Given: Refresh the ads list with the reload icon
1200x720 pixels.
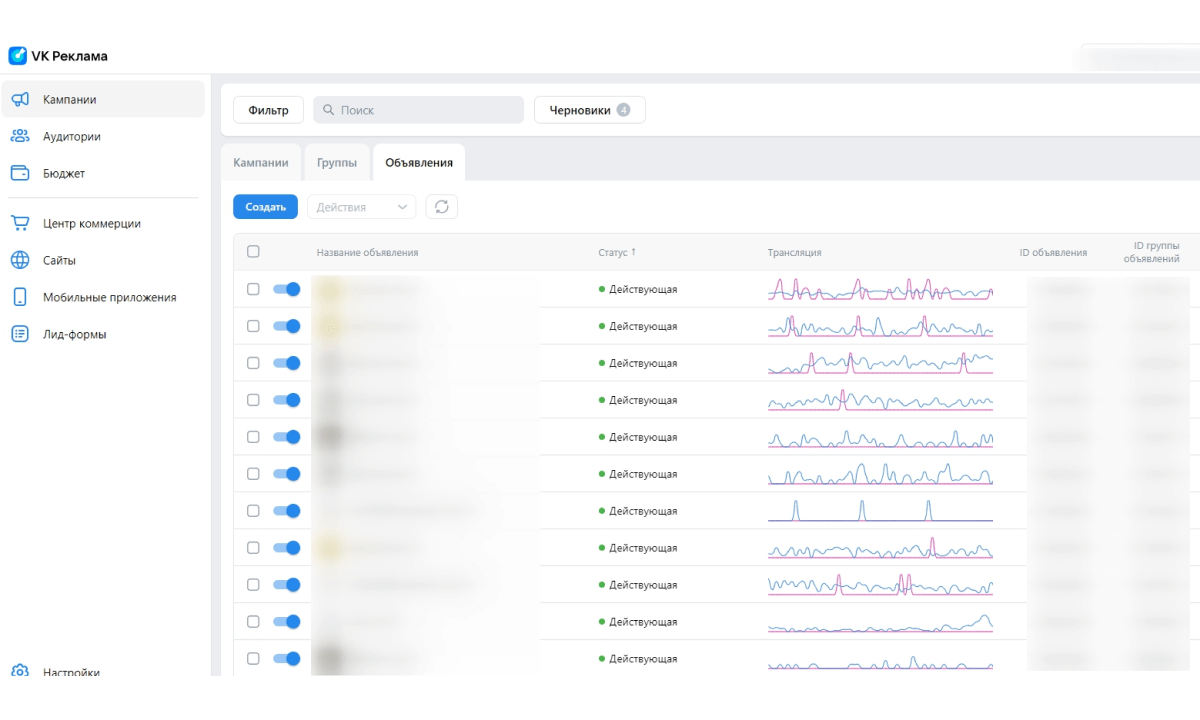Looking at the screenshot, I should click(442, 207).
